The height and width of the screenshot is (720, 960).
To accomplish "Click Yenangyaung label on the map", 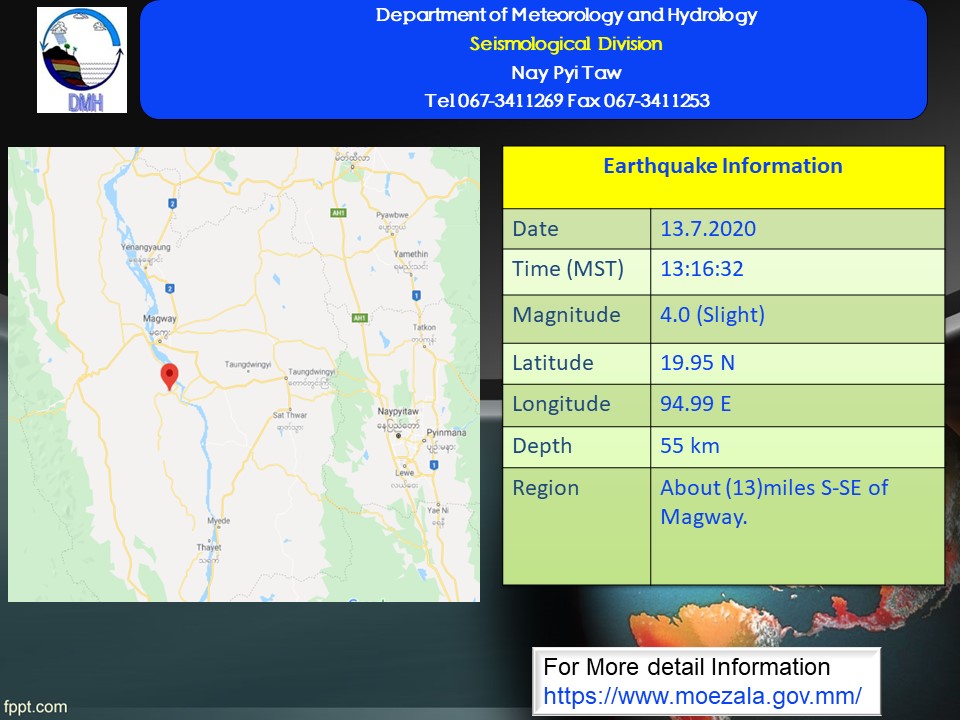I will click(145, 247).
